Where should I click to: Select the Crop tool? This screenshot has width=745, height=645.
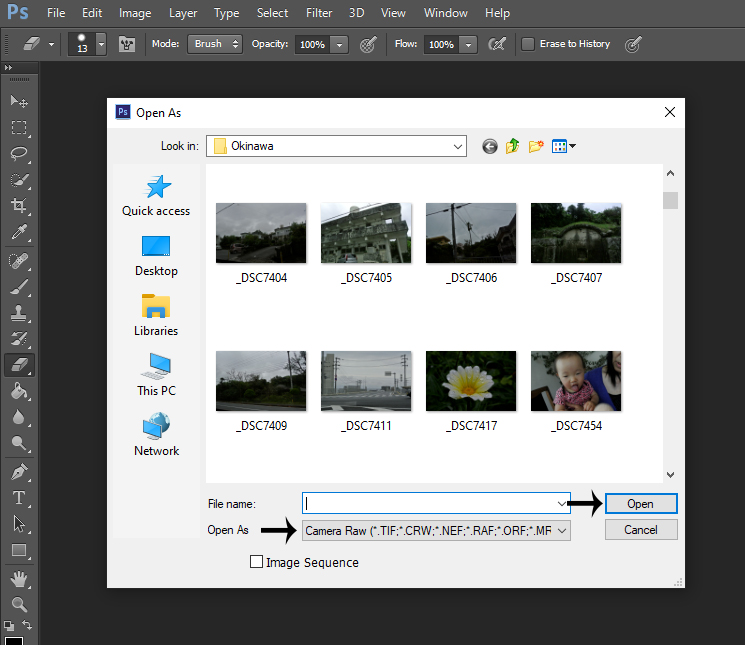18,206
